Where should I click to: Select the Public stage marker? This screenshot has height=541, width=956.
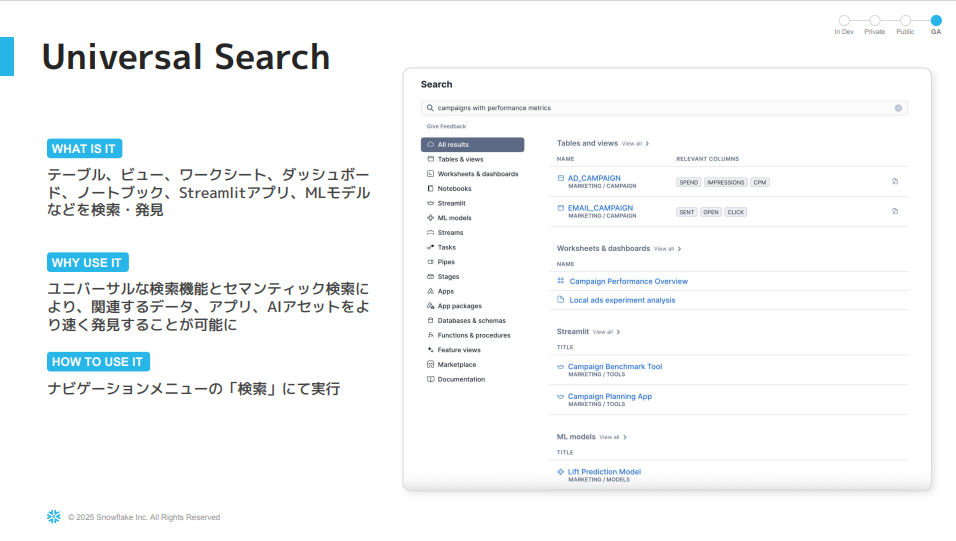(x=905, y=21)
